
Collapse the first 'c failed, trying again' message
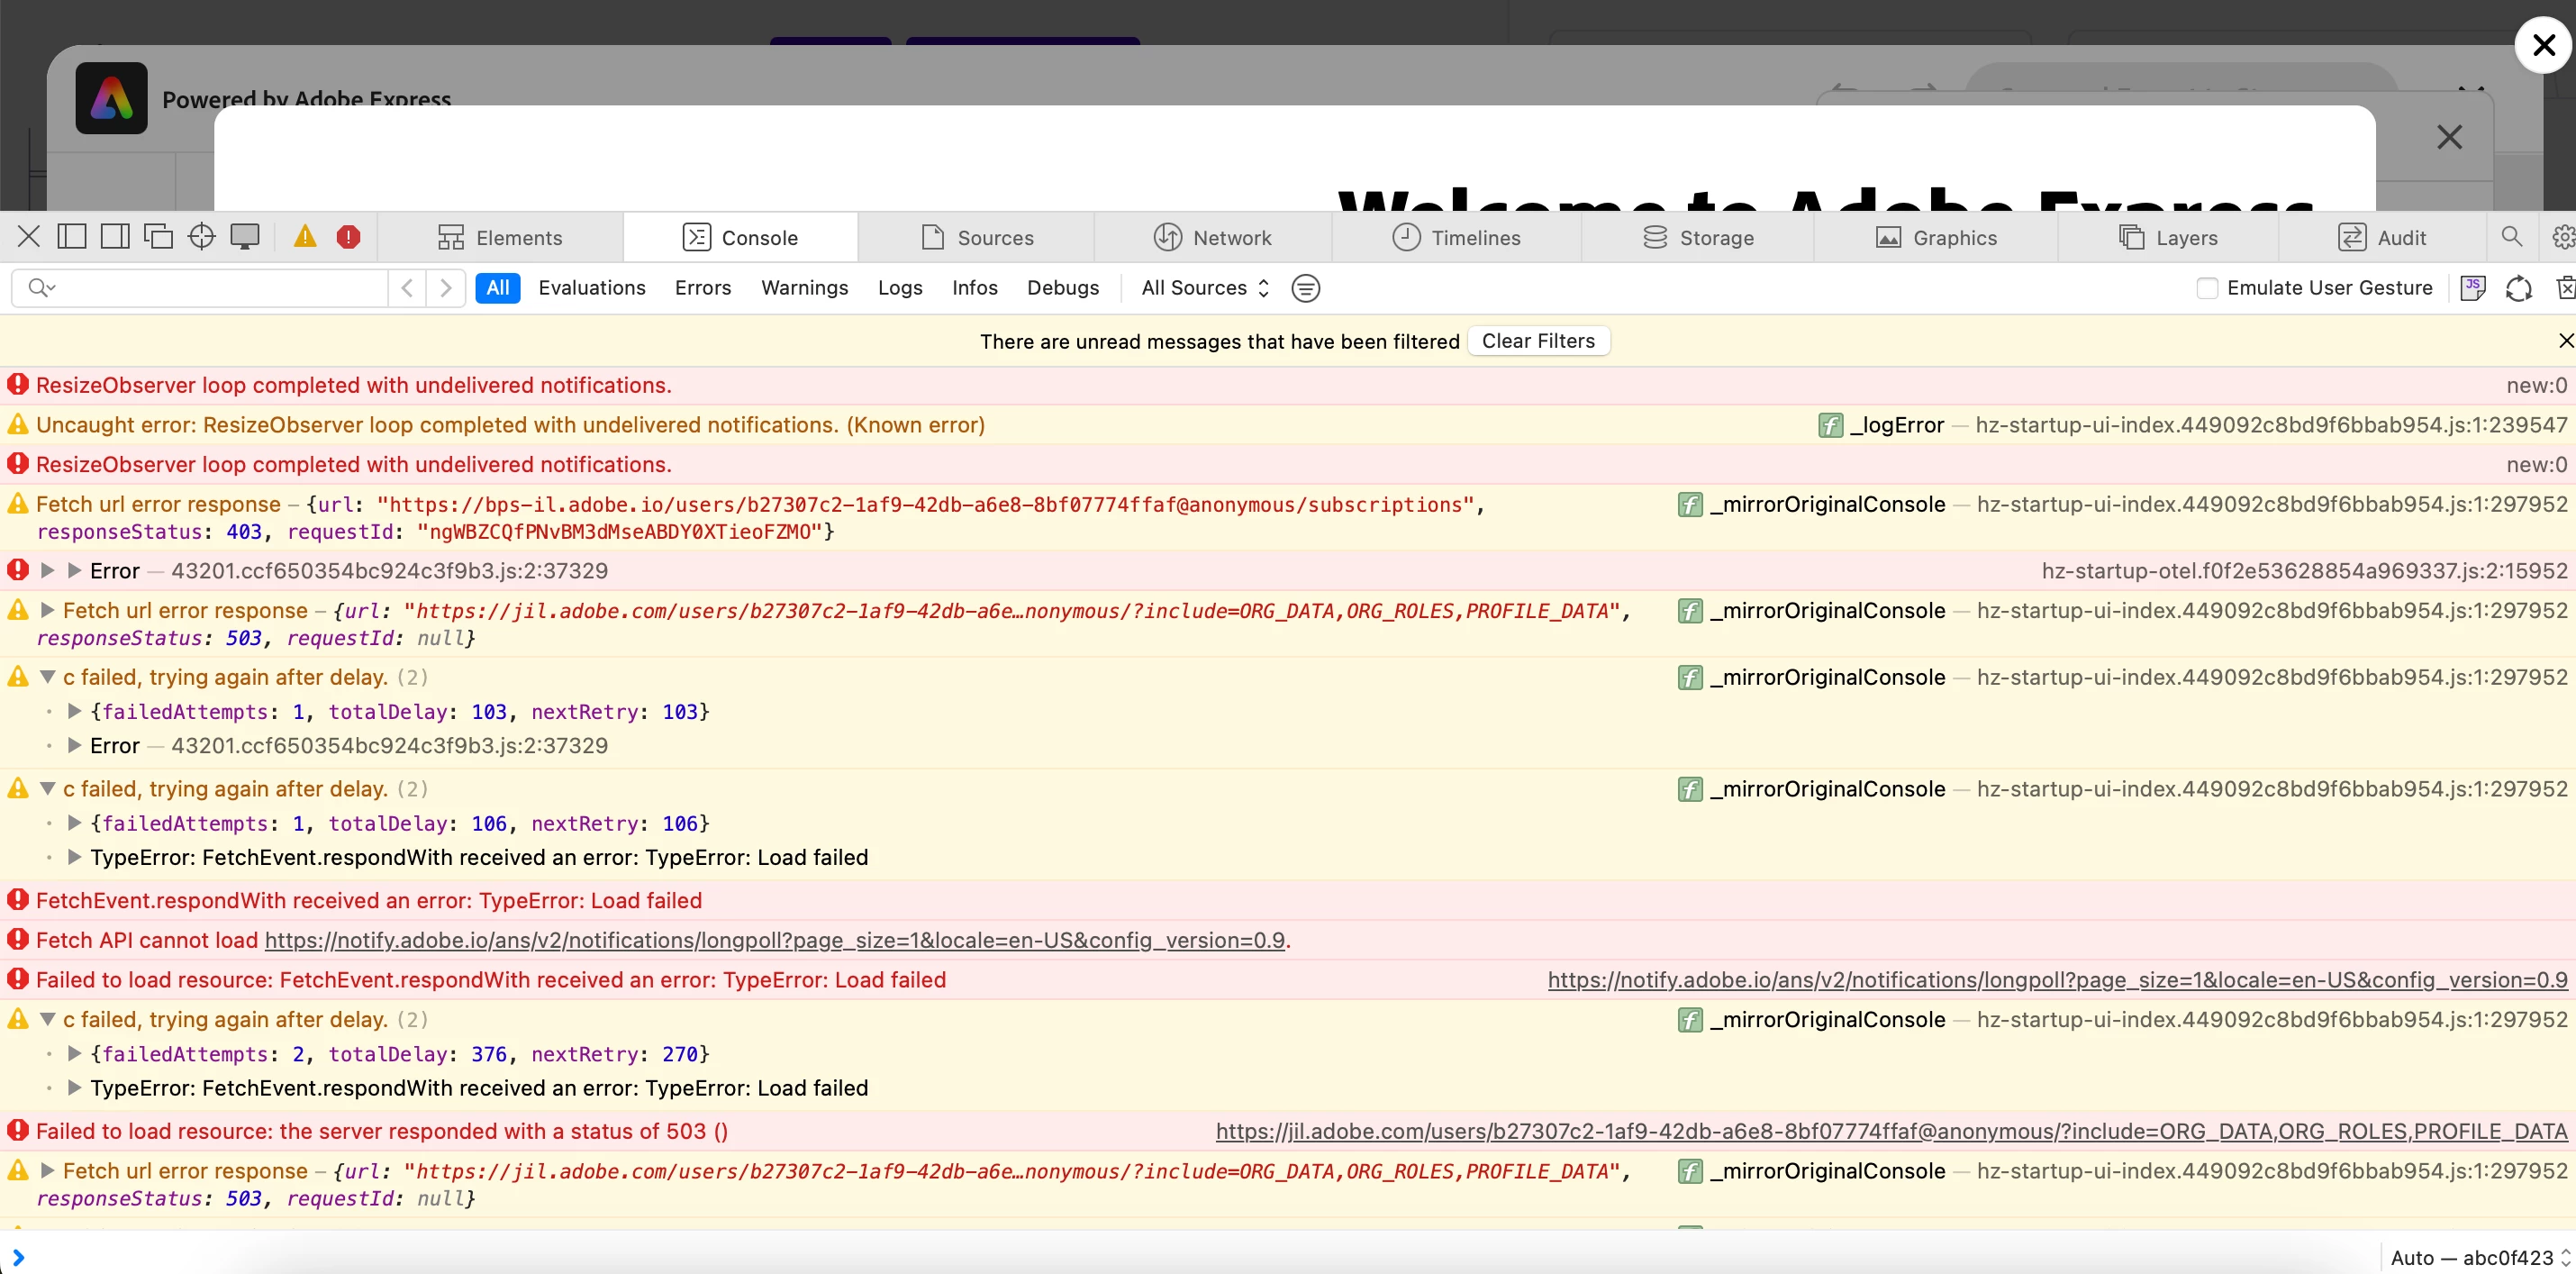pos(47,677)
